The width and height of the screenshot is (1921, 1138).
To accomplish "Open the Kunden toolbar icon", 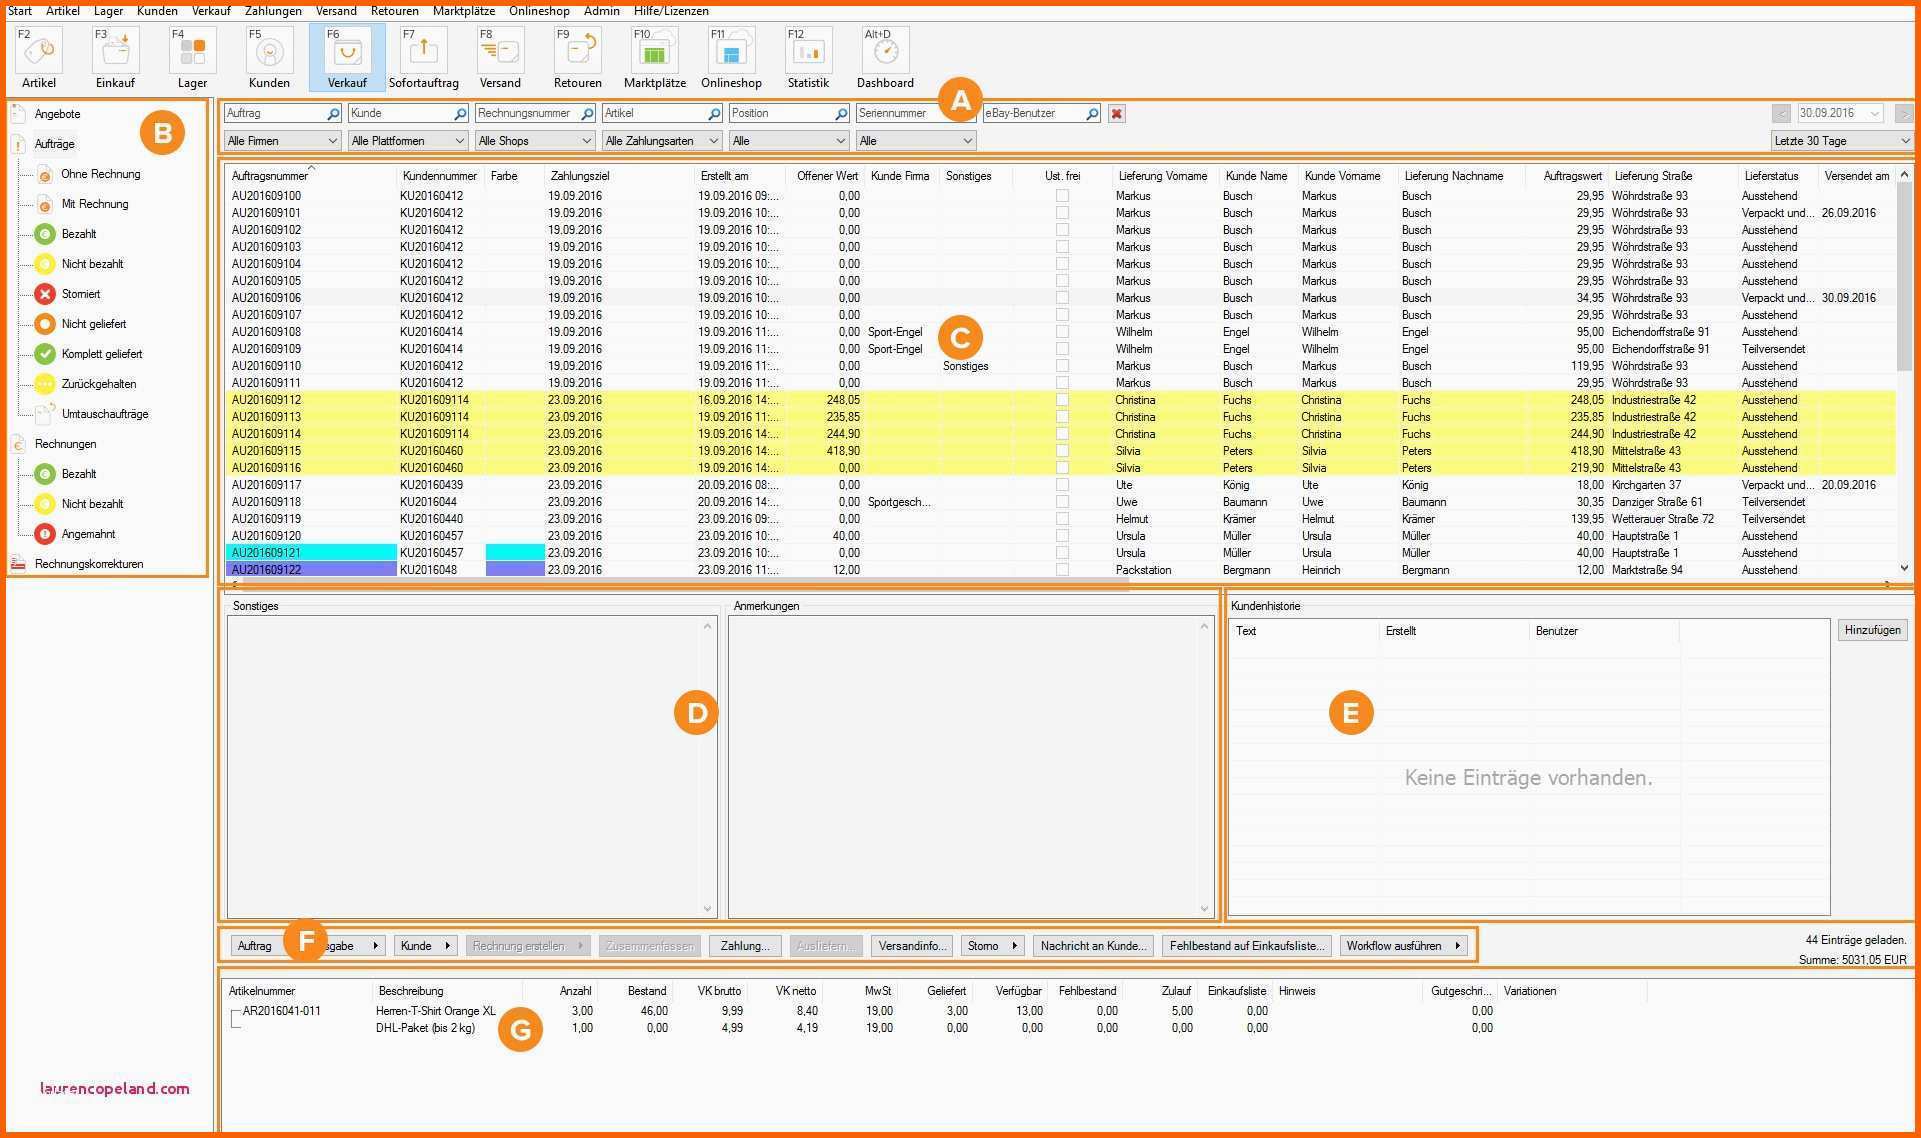I will [269, 58].
